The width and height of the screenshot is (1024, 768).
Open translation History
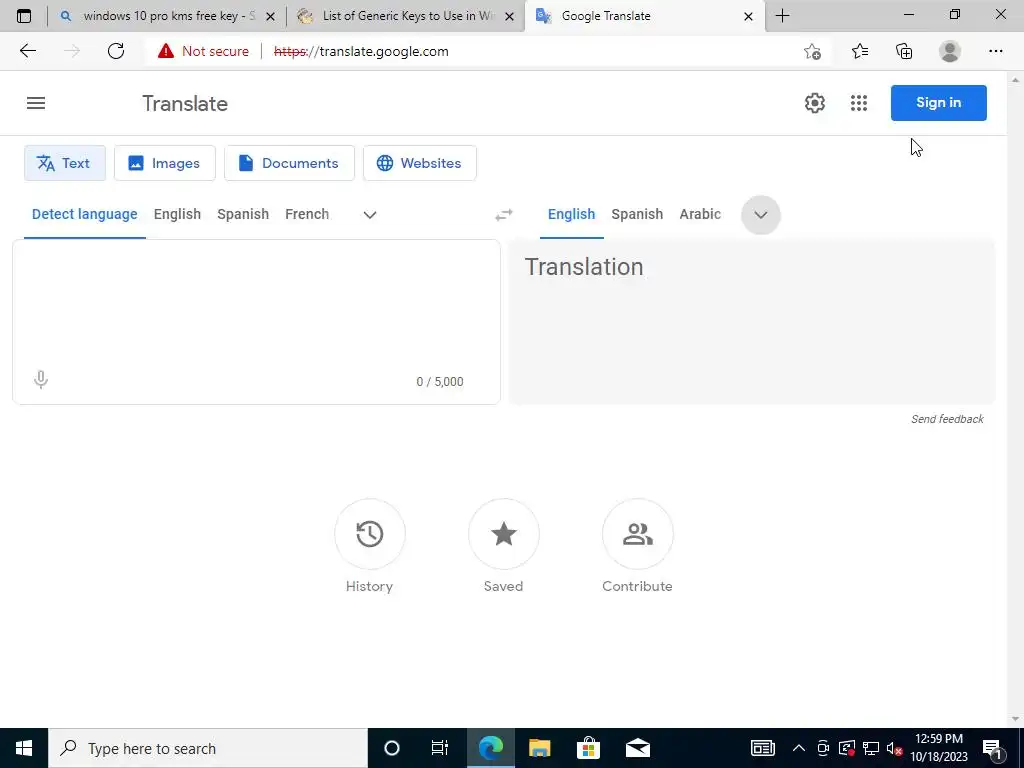click(370, 534)
